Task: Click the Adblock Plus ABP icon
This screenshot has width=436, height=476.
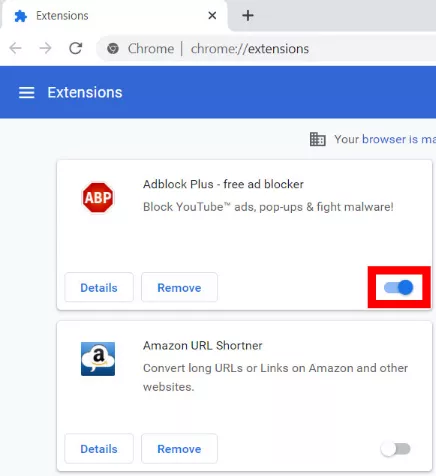Action: 98,198
